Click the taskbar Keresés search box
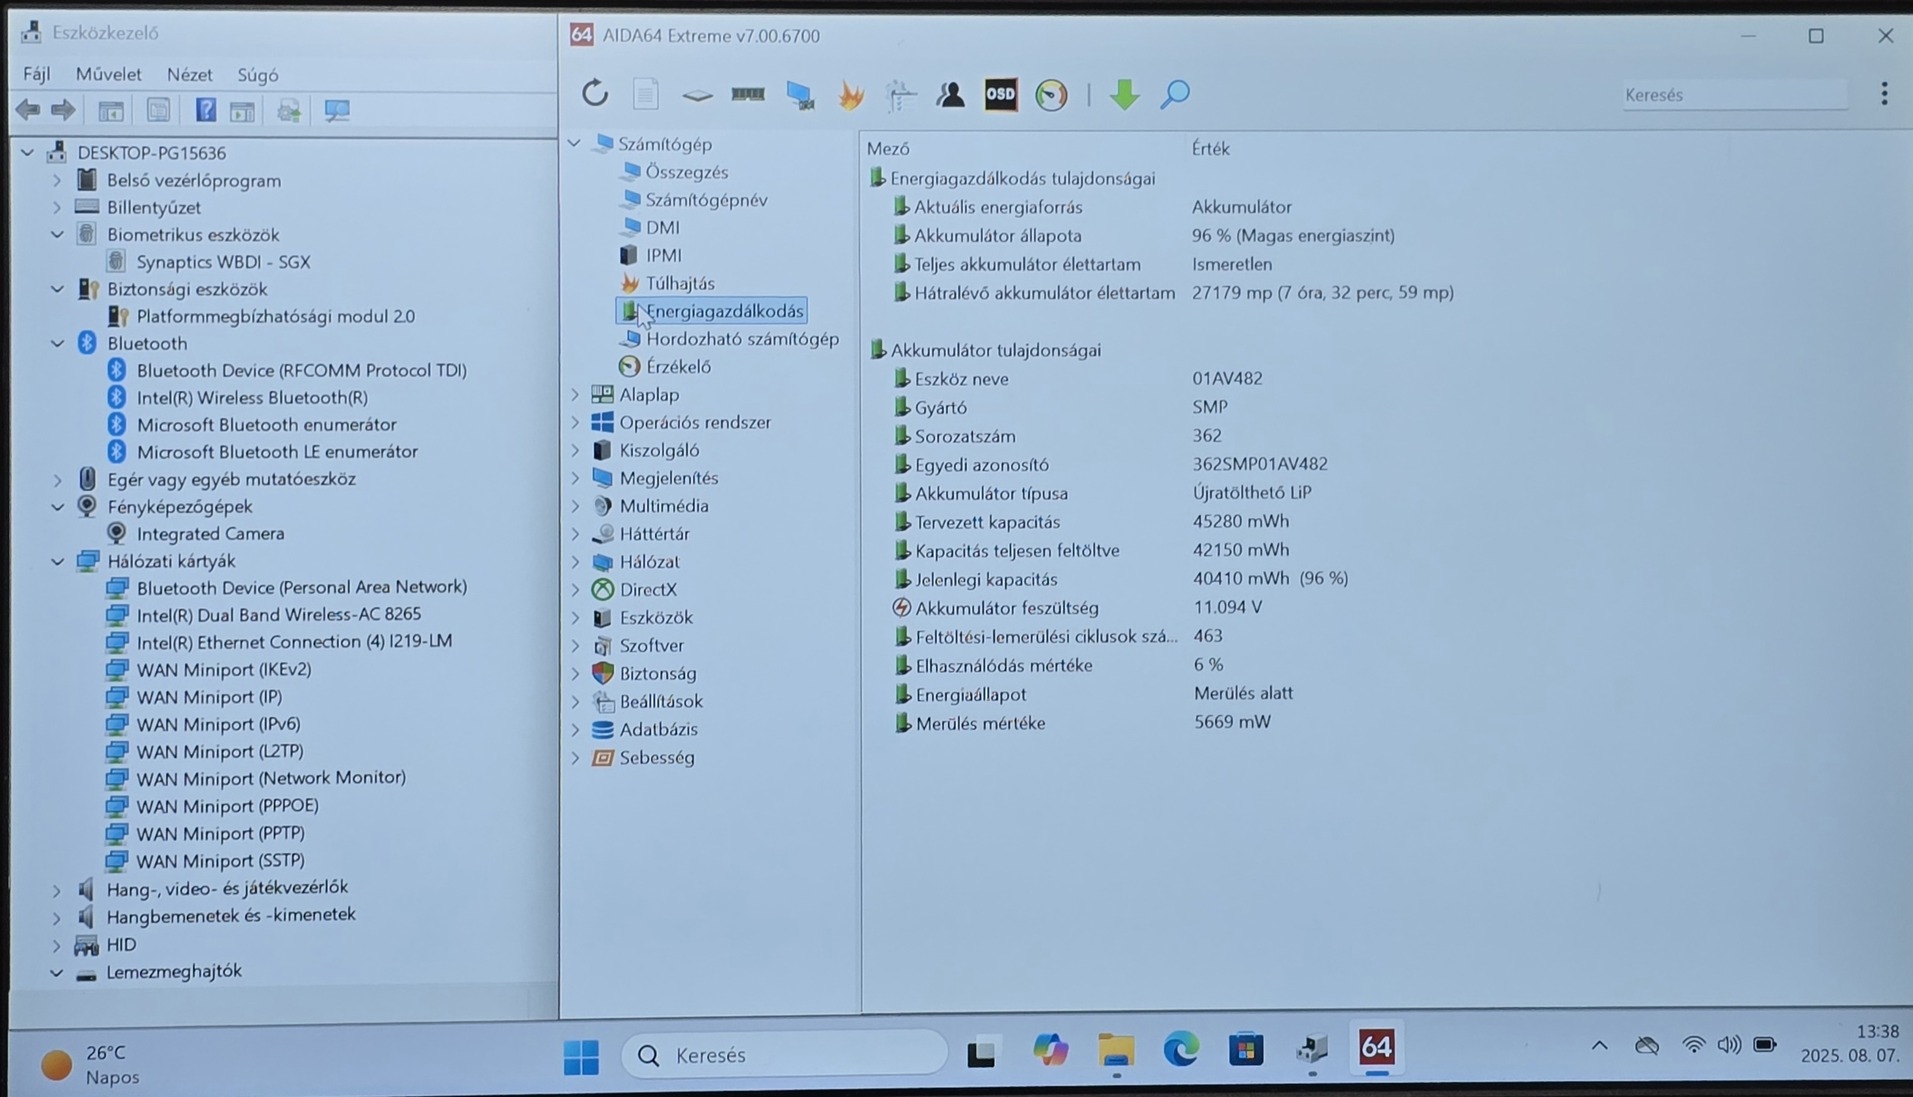1913x1097 pixels. coord(784,1055)
